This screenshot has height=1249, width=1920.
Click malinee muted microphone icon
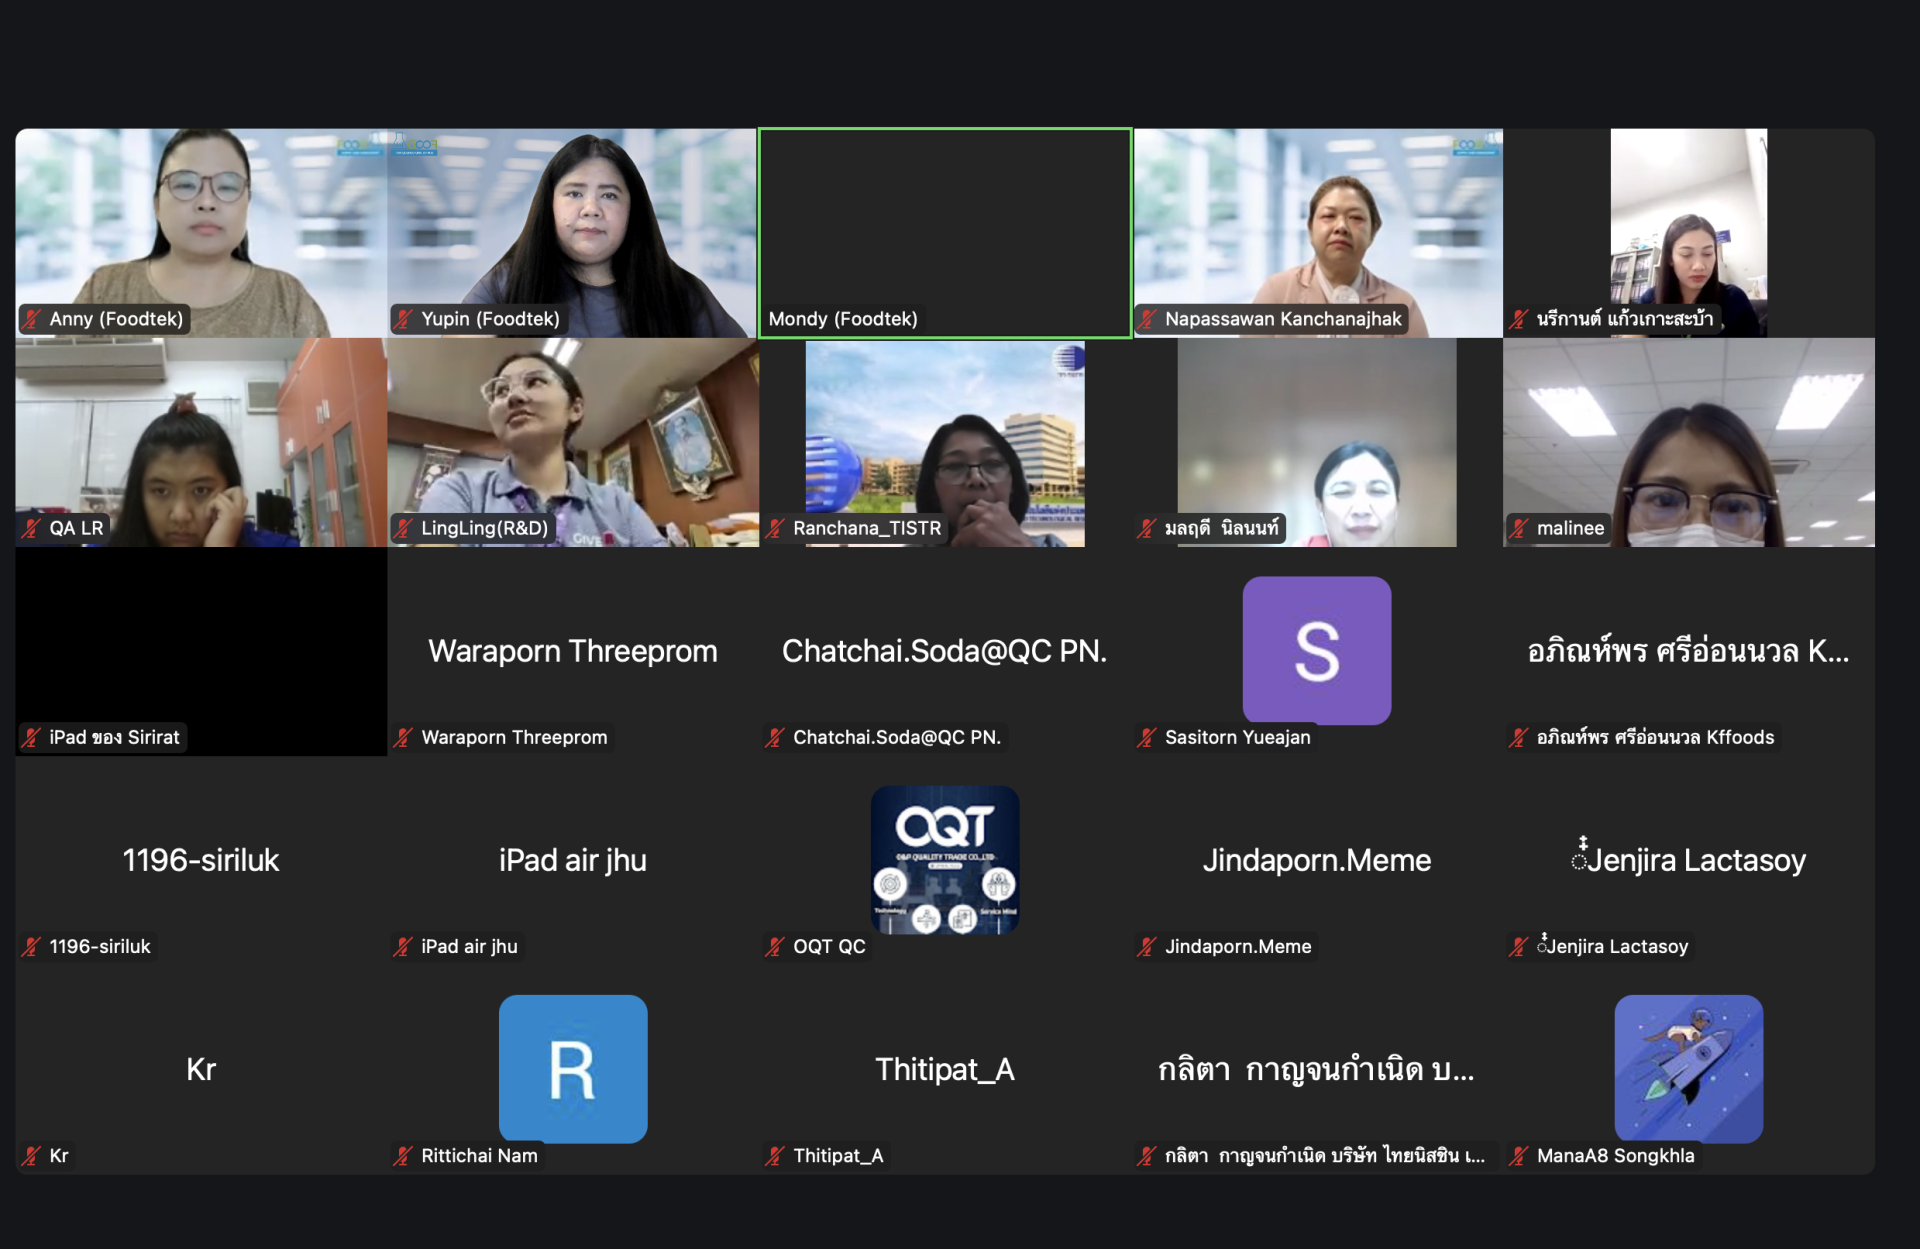coord(1519,528)
